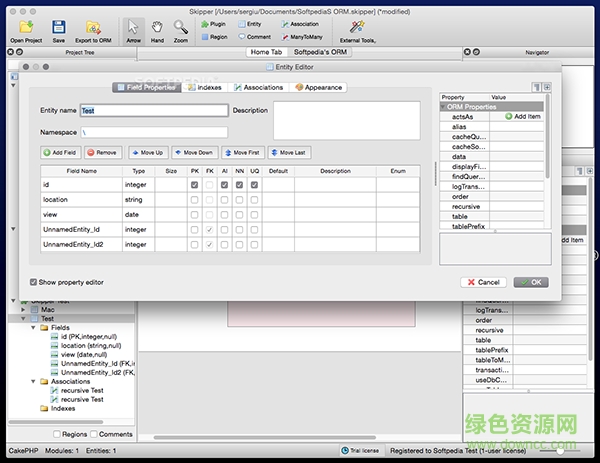Select the Arrow pointer tool
The width and height of the screenshot is (600, 463).
(134, 28)
